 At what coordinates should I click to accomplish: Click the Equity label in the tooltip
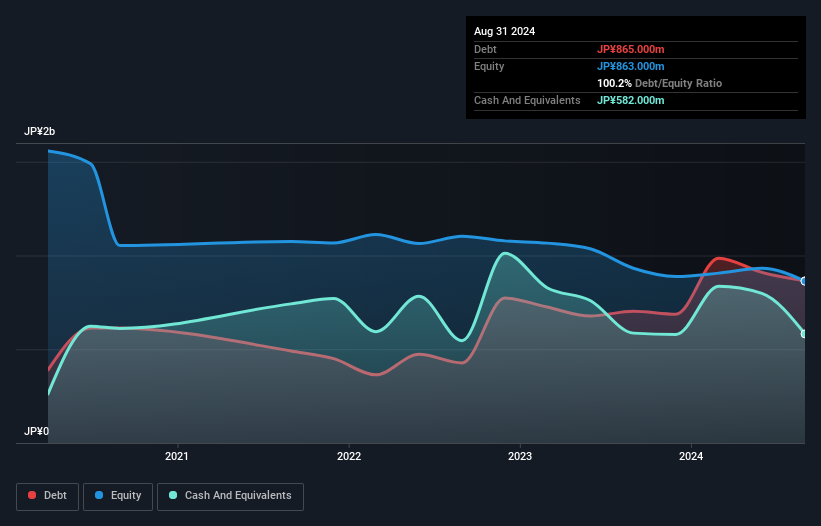(x=489, y=66)
